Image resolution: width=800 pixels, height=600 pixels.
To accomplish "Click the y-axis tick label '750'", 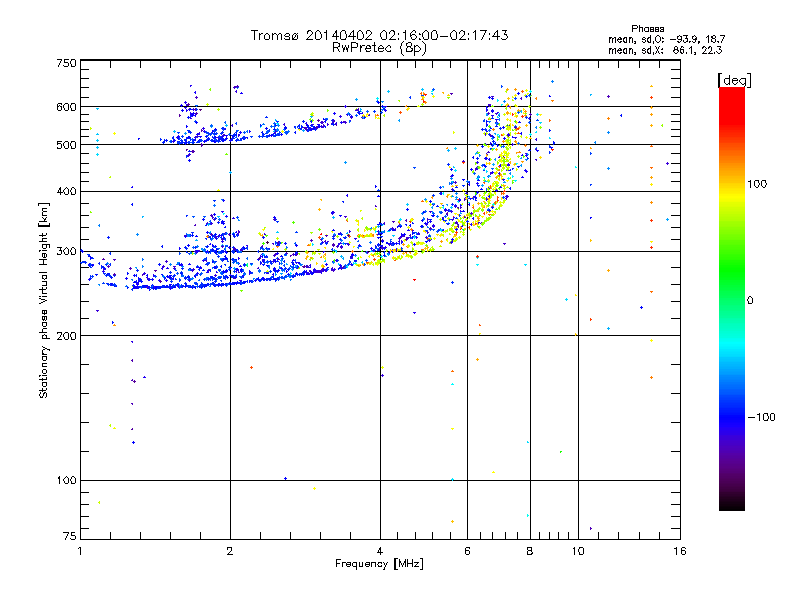I will tap(66, 63).
